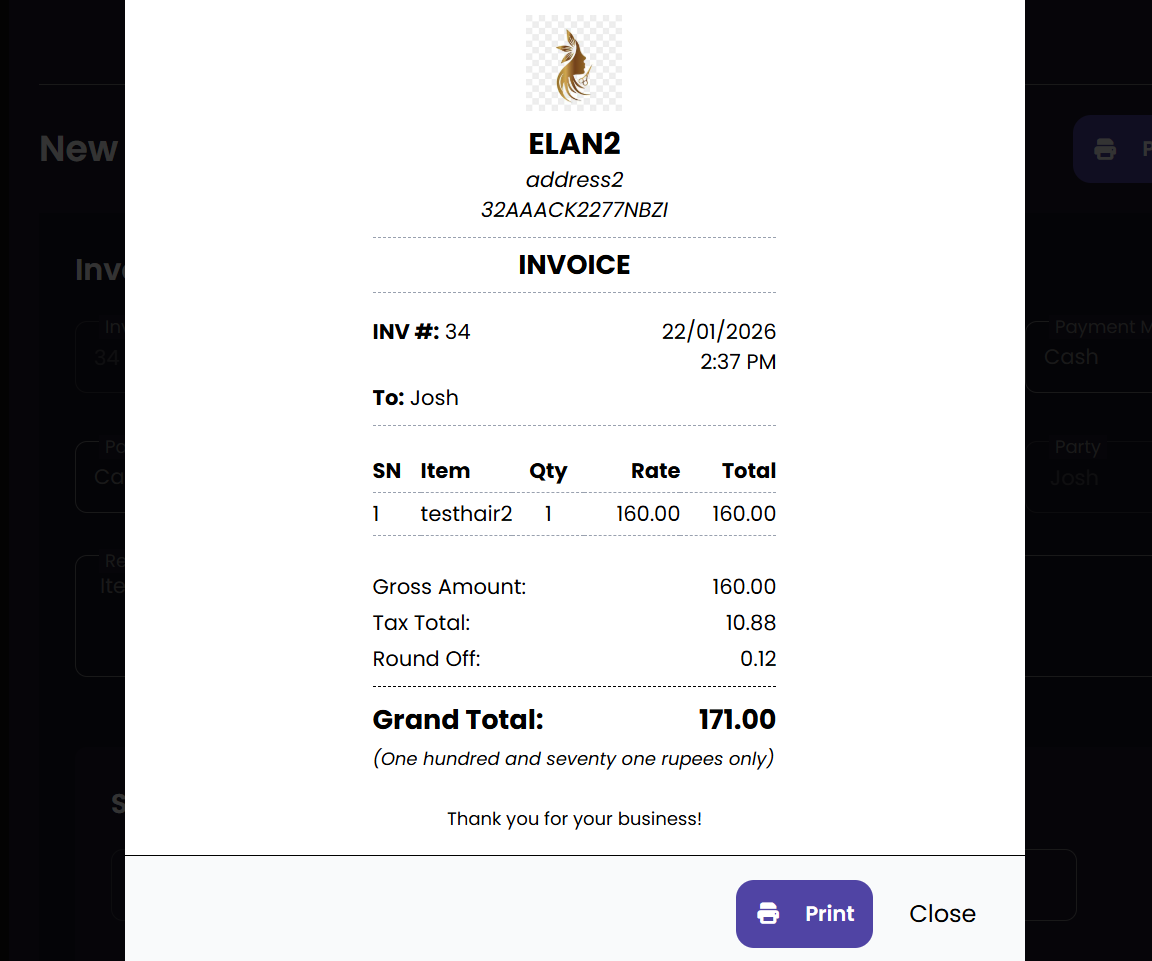Click the amount in words line
Image resolution: width=1152 pixels, height=961 pixels.
point(574,758)
